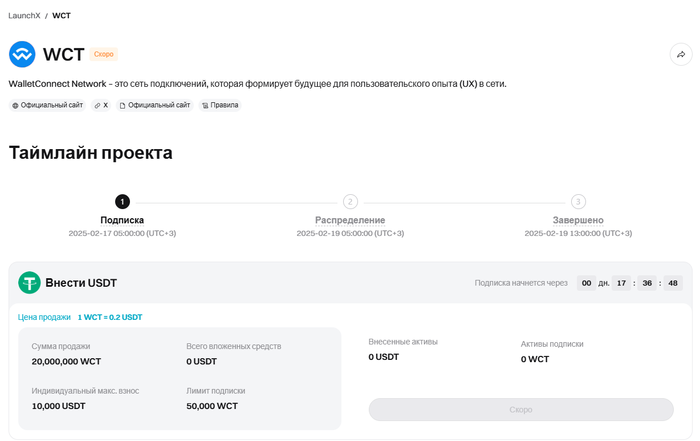Select the step 3 timeline circle
This screenshot has width=700, height=441.
click(x=578, y=201)
